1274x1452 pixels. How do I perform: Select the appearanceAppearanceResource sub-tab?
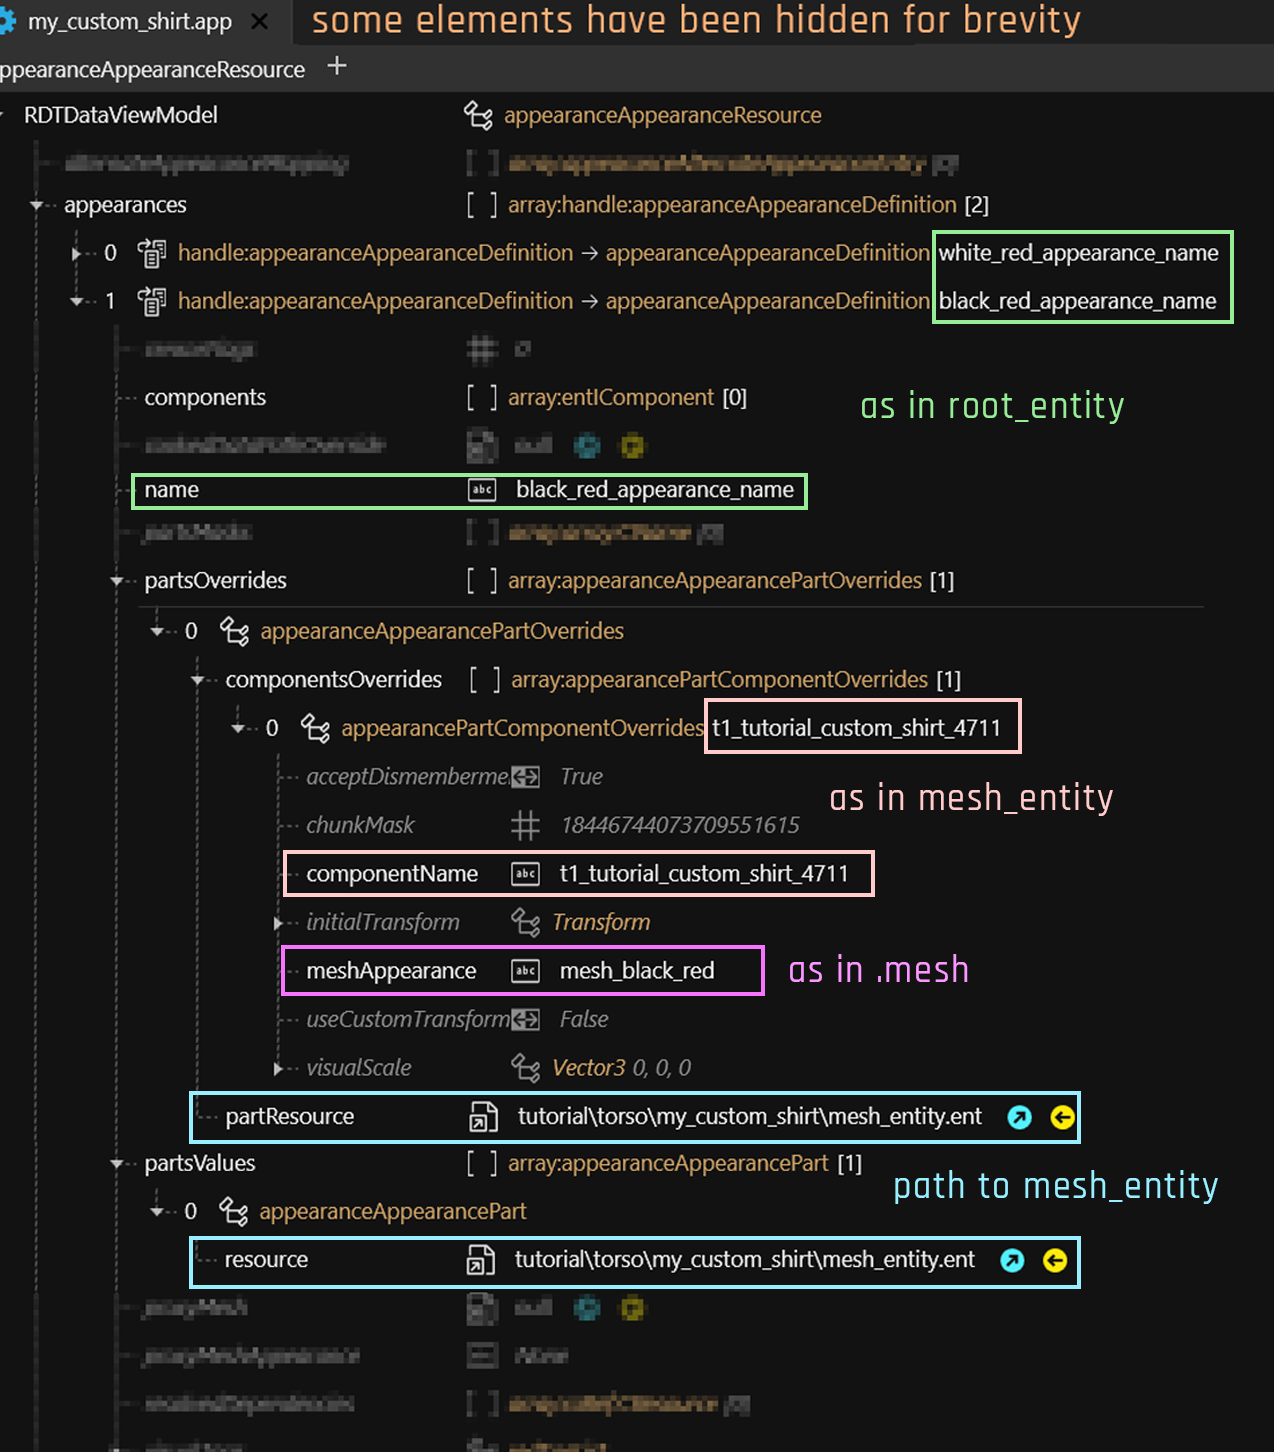(x=152, y=69)
